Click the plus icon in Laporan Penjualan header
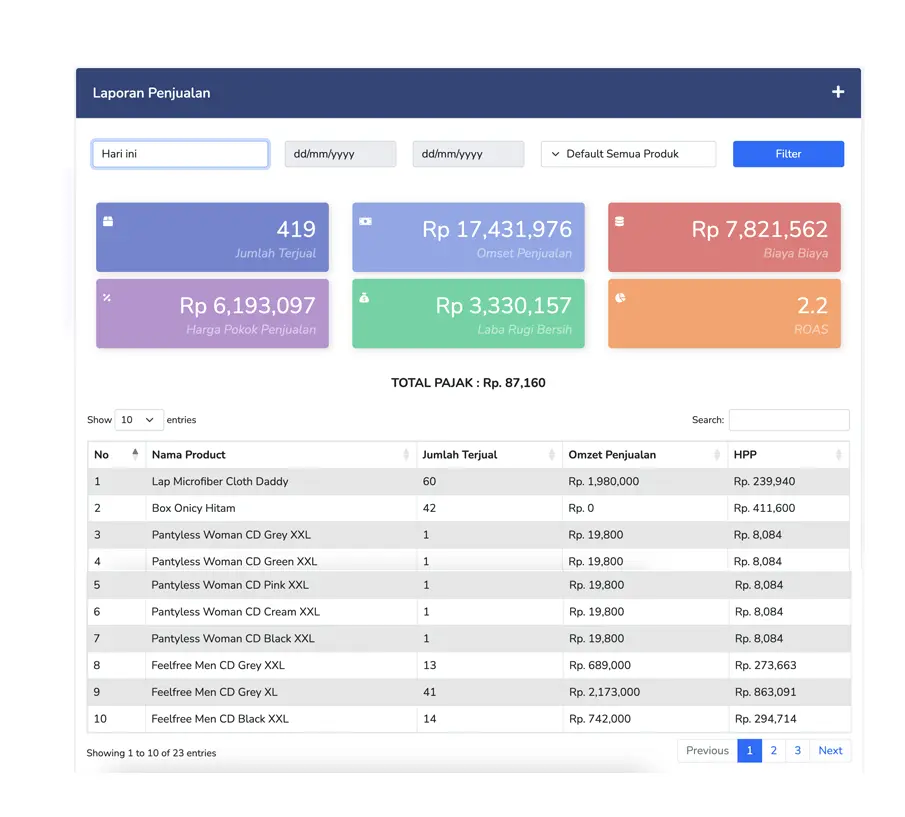 pos(838,92)
